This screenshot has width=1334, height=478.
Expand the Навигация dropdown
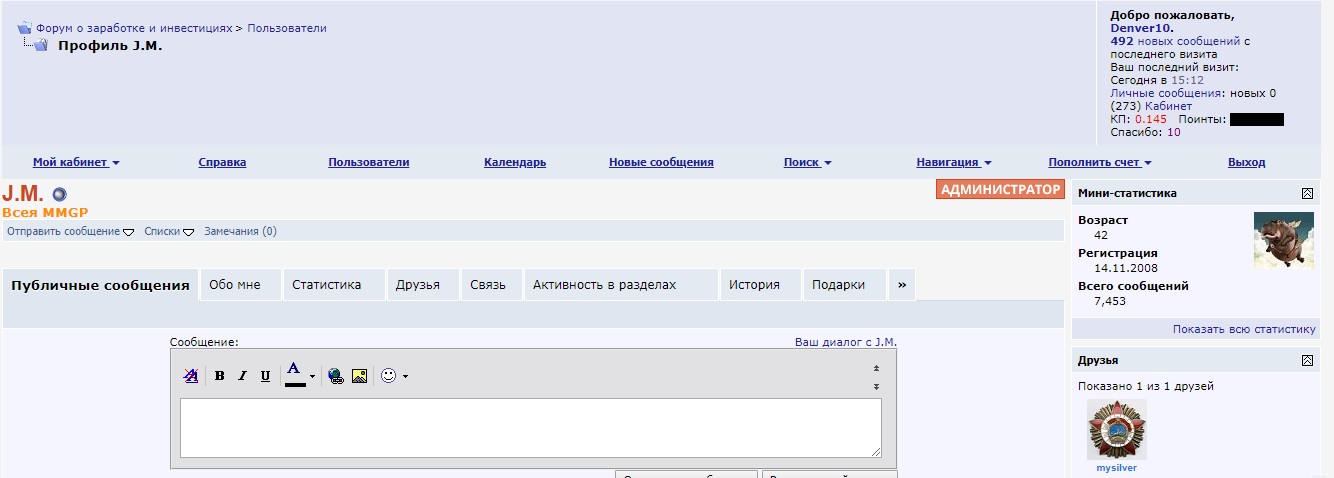[954, 162]
